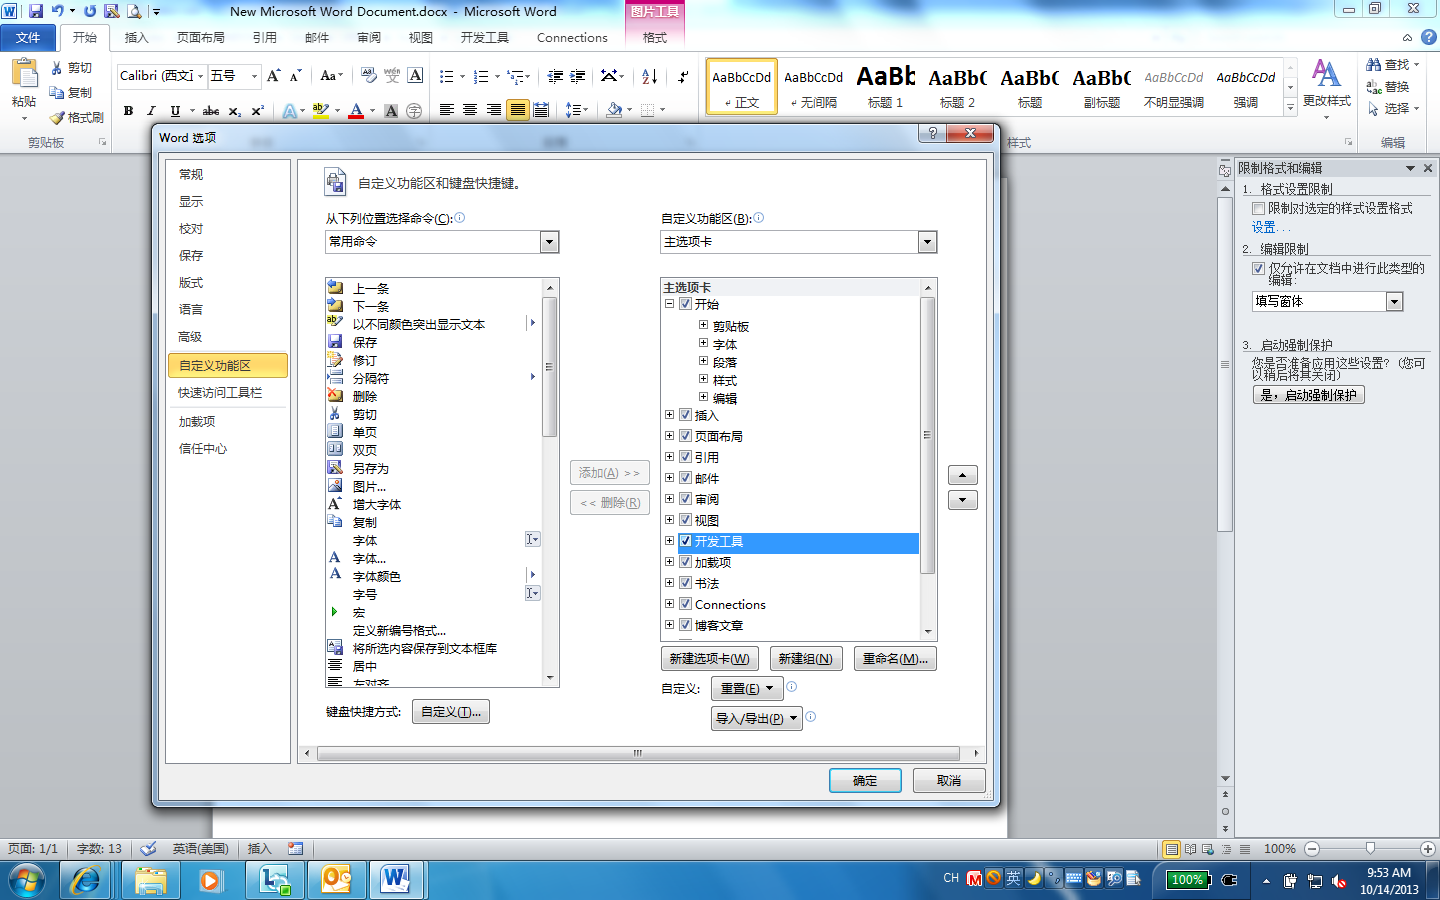Apply strikethrough (abc) formatting
This screenshot has width=1440, height=900.
211,111
